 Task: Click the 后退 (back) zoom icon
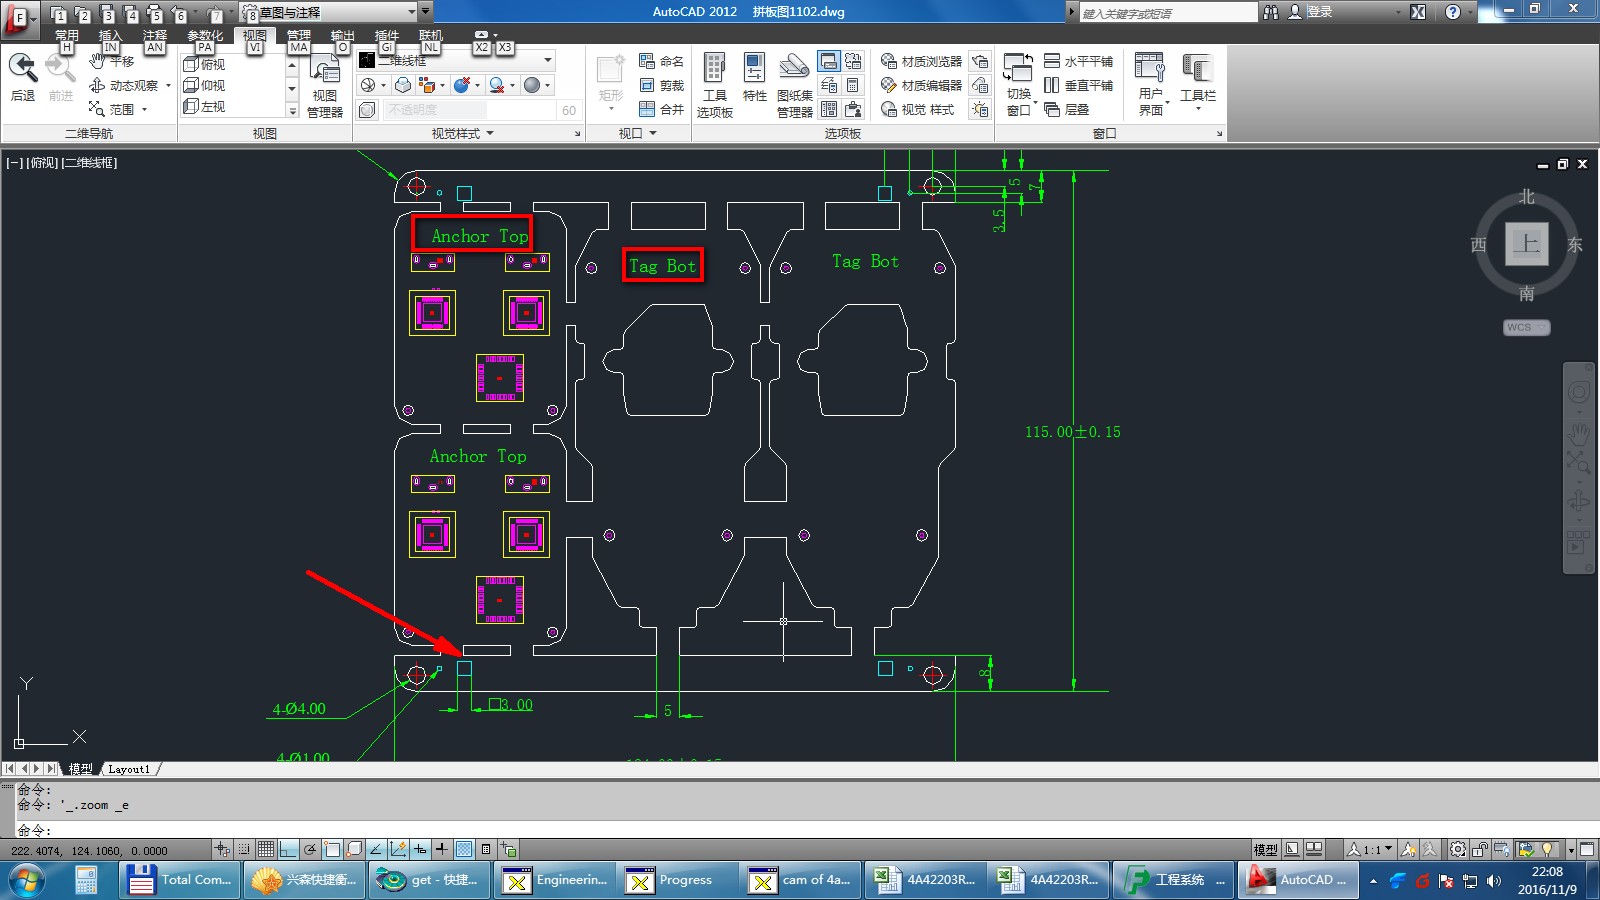click(x=23, y=78)
